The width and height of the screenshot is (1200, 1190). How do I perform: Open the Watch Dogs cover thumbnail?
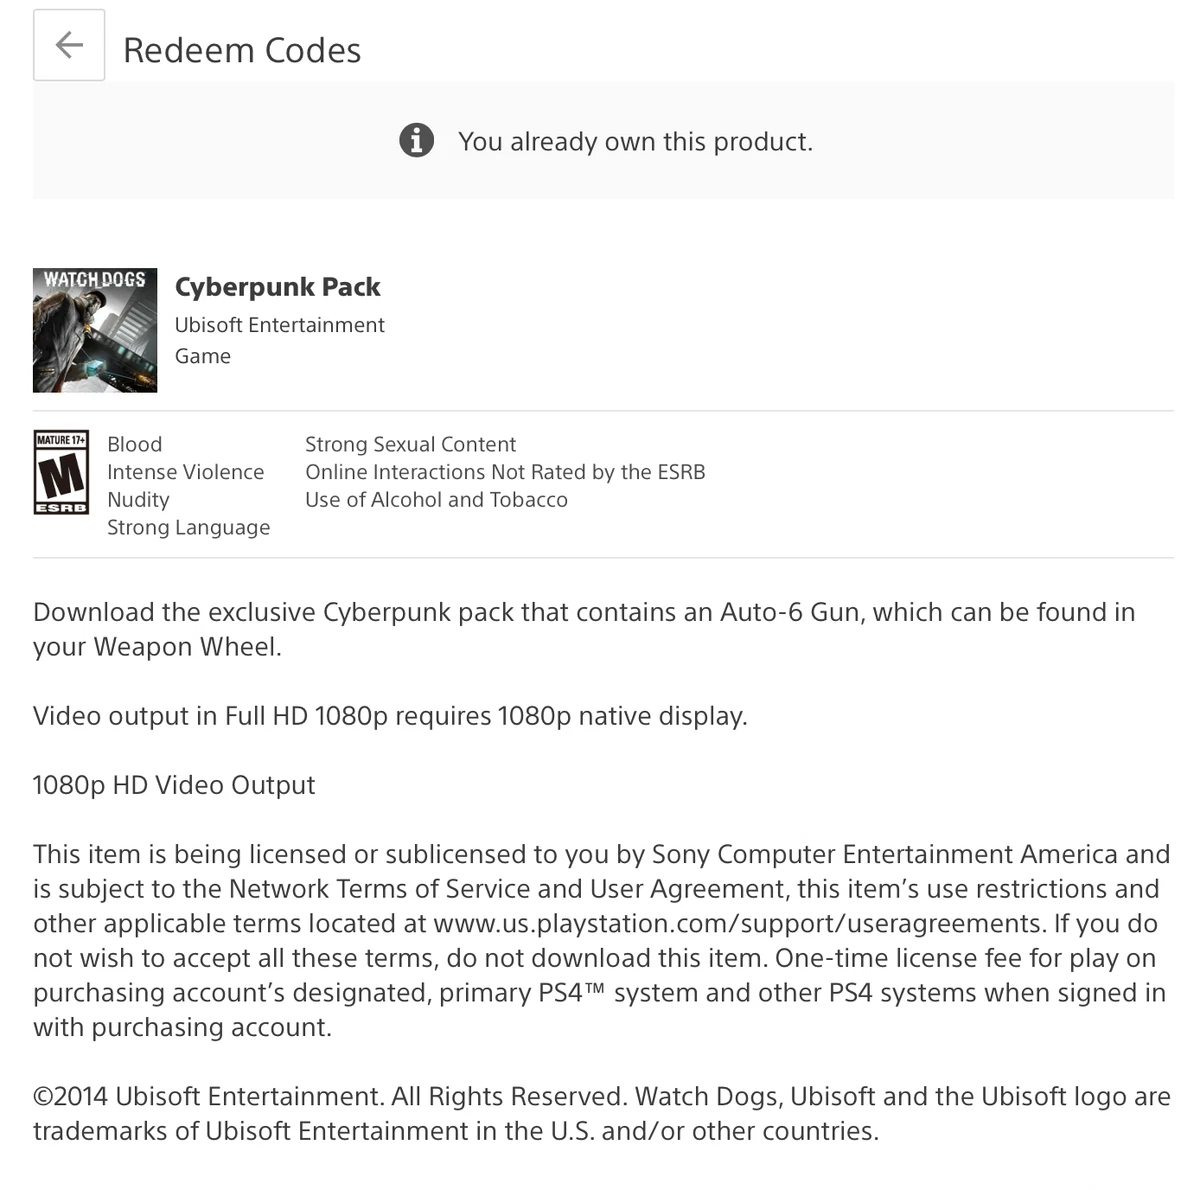coord(95,330)
